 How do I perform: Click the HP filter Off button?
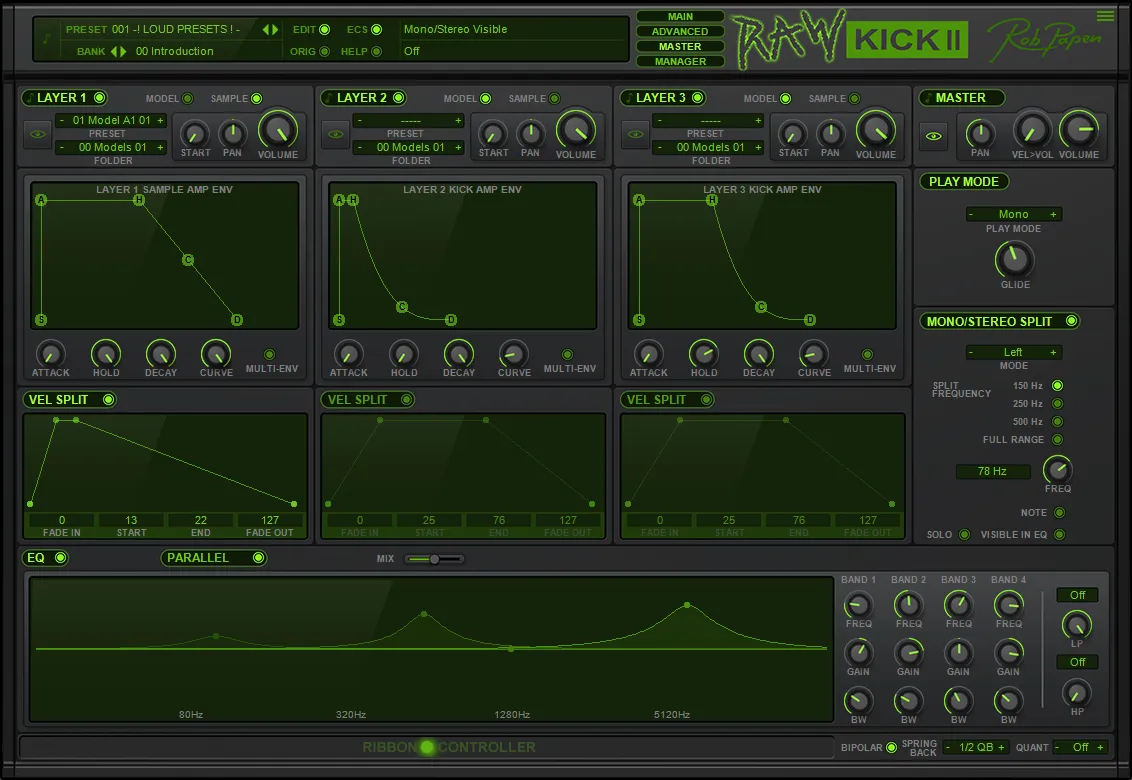point(1077,662)
